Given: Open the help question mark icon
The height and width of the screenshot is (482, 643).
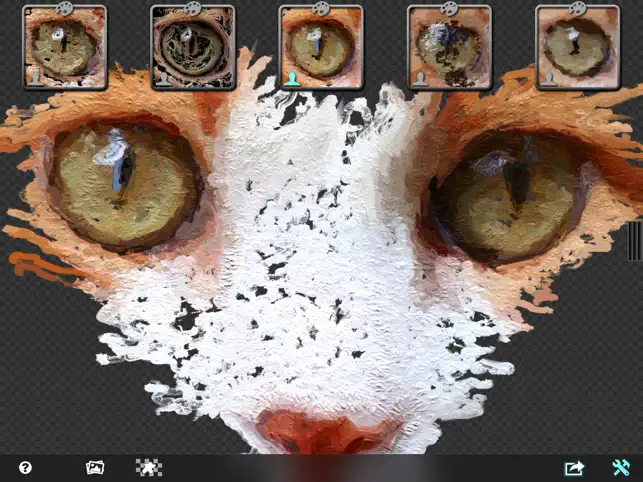Looking at the screenshot, I should pyautogui.click(x=25, y=468).
